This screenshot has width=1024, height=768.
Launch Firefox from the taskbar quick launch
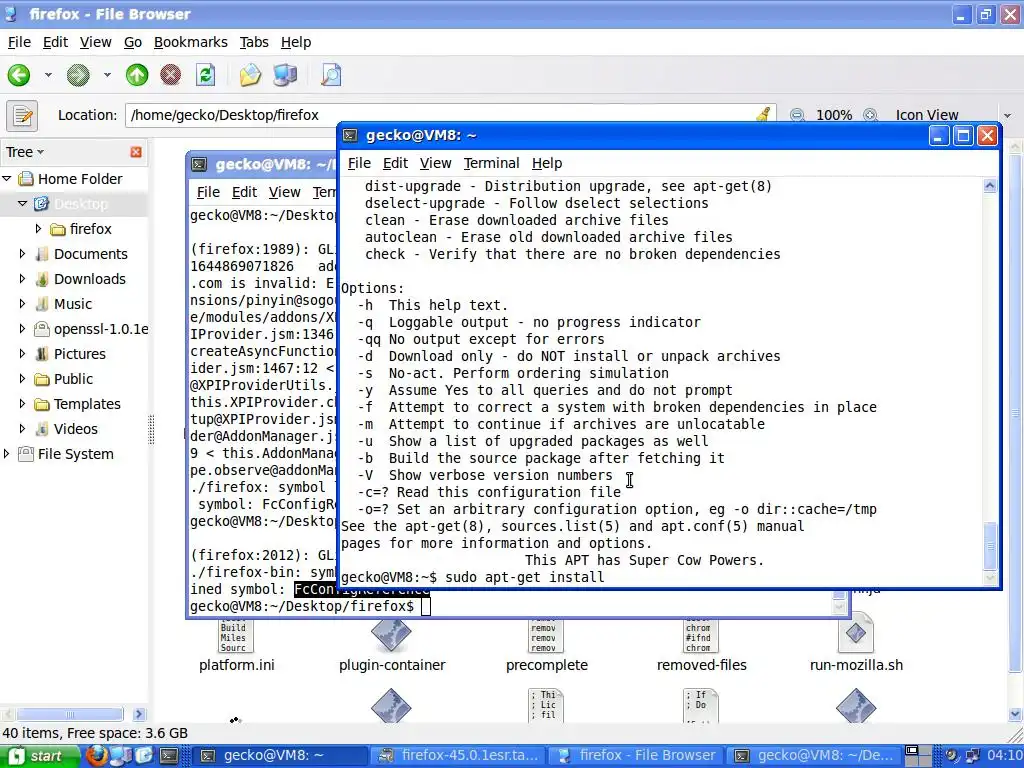[x=97, y=756]
